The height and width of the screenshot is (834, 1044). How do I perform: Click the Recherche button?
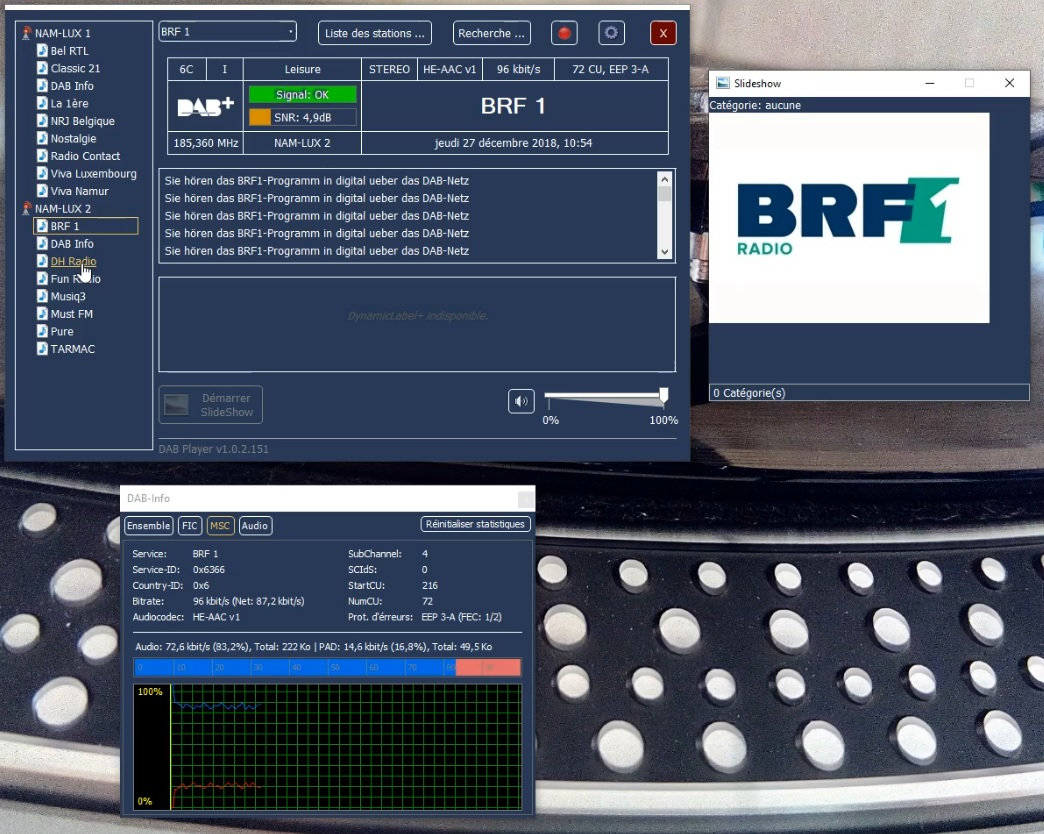[x=491, y=33]
